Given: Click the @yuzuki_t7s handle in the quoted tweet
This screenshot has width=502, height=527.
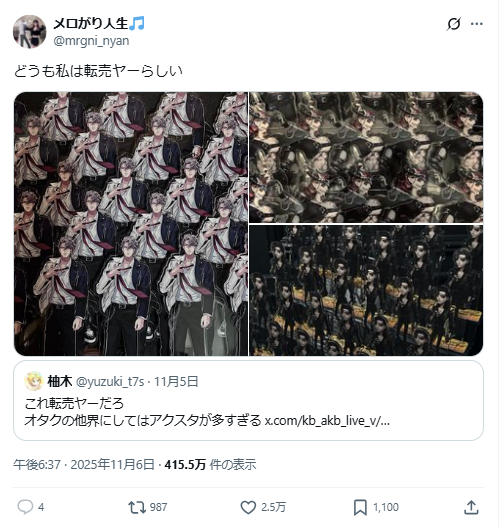Looking at the screenshot, I should pos(110,381).
